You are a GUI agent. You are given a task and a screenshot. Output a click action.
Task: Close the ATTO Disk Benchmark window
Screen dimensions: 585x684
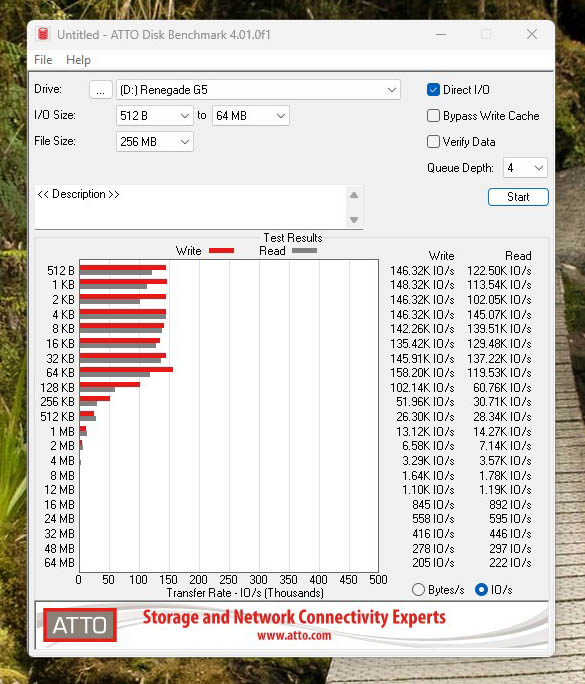point(532,34)
